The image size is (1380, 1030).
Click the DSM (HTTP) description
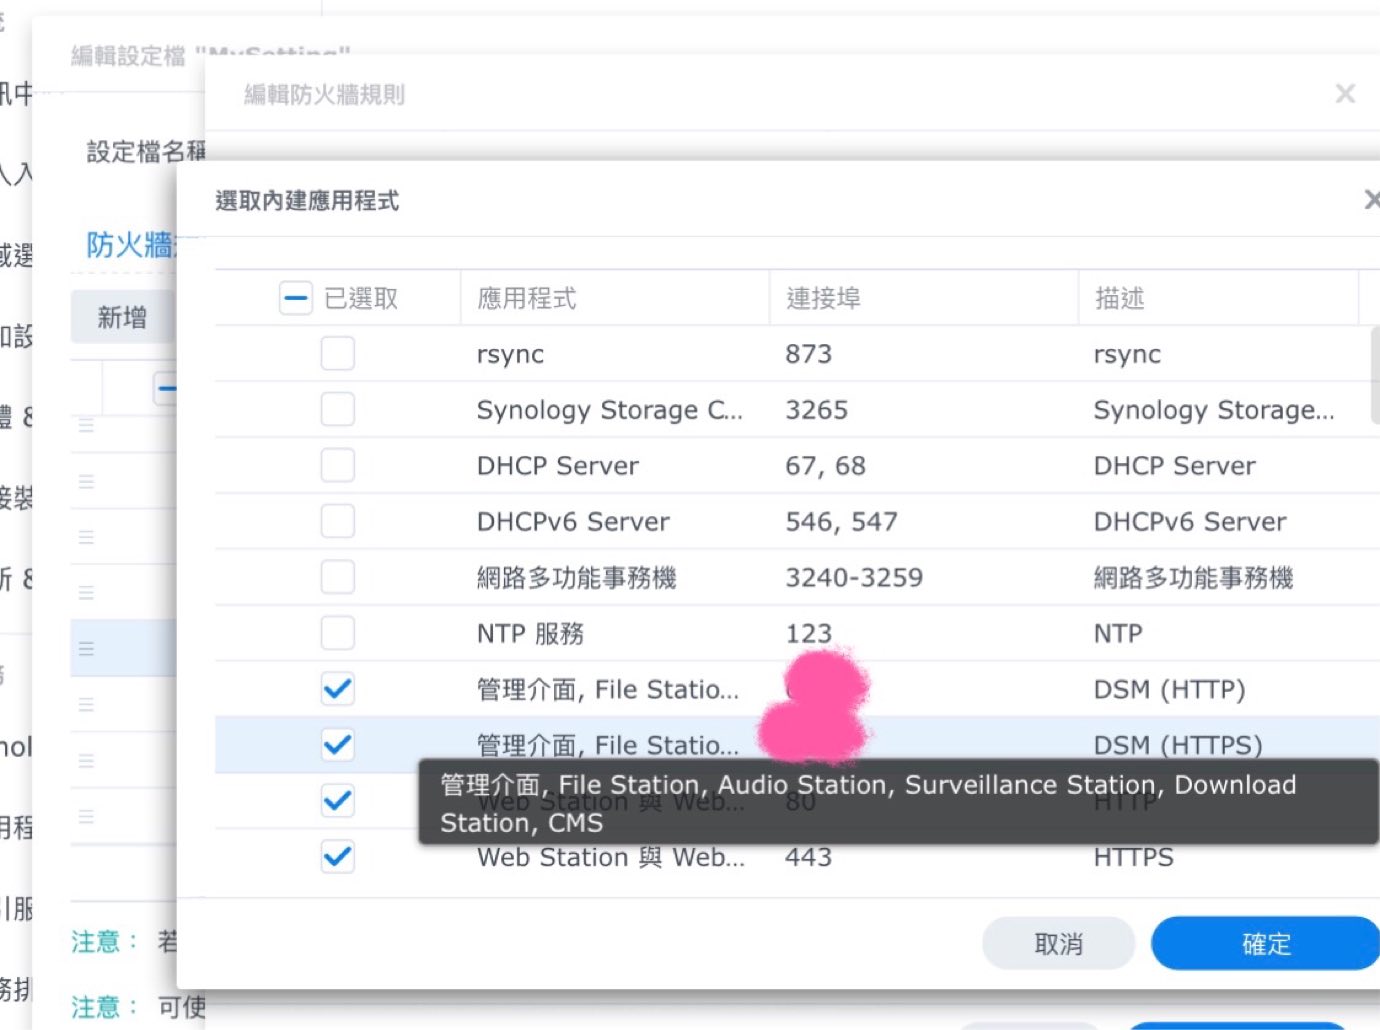coord(1170,690)
